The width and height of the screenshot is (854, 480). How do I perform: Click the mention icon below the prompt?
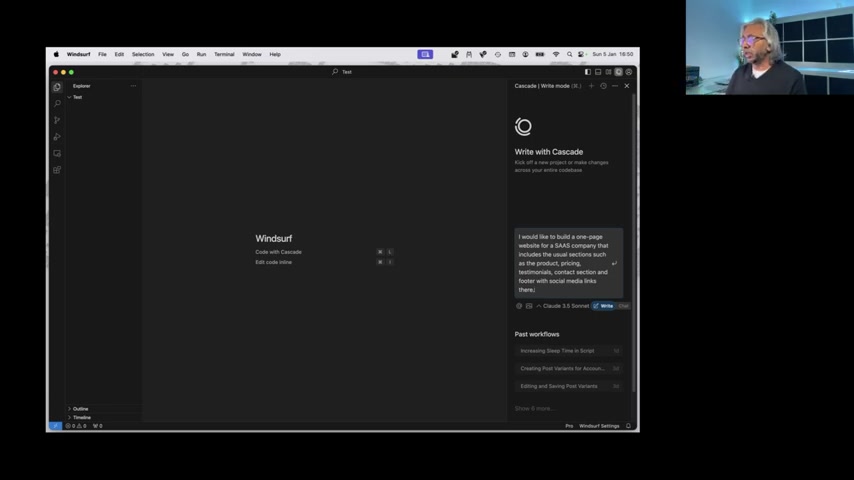tap(519, 306)
